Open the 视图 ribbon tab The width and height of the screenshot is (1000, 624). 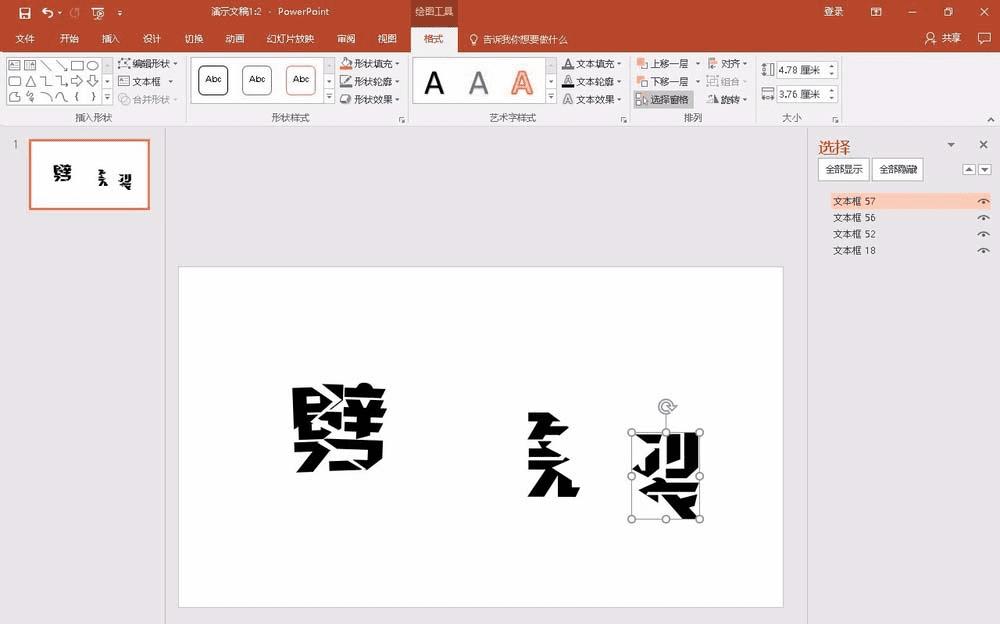tap(387, 39)
